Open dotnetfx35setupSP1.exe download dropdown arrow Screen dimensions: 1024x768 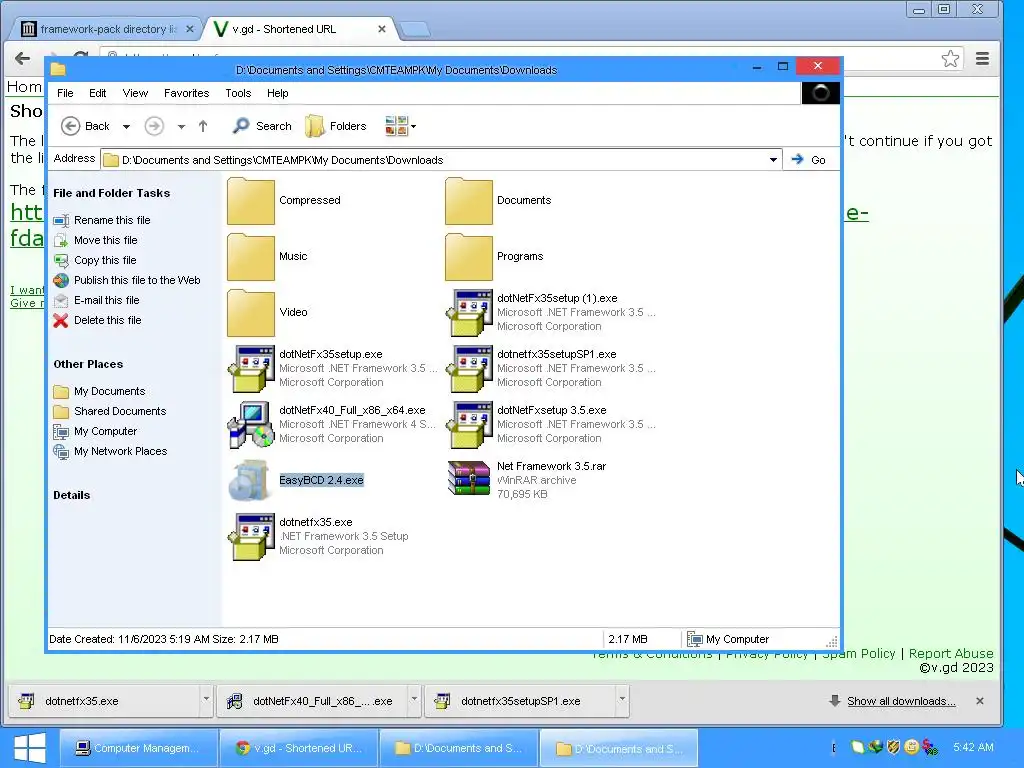622,699
